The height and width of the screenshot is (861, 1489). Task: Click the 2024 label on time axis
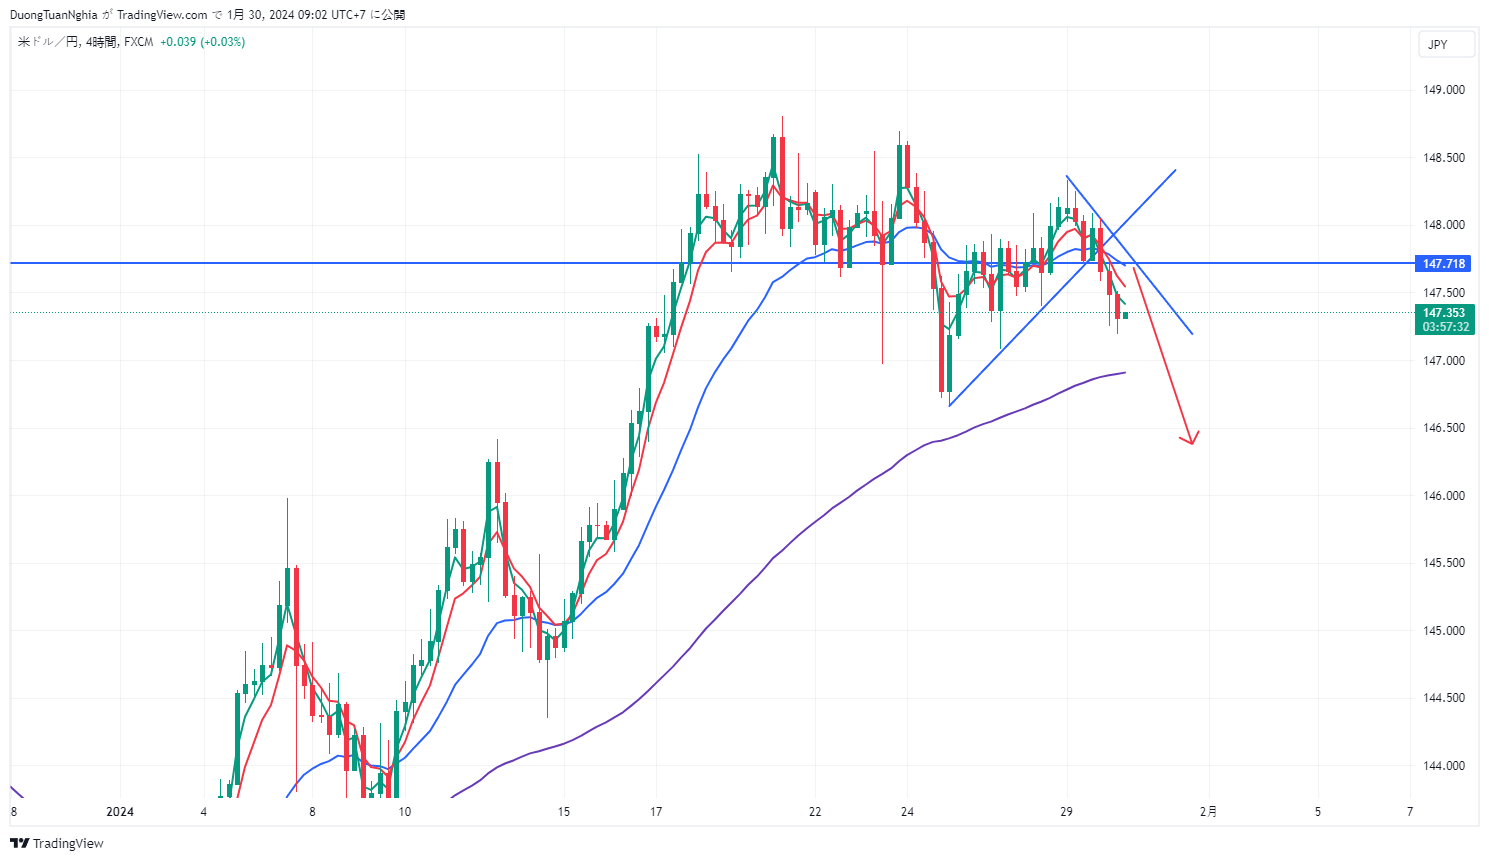click(x=120, y=812)
